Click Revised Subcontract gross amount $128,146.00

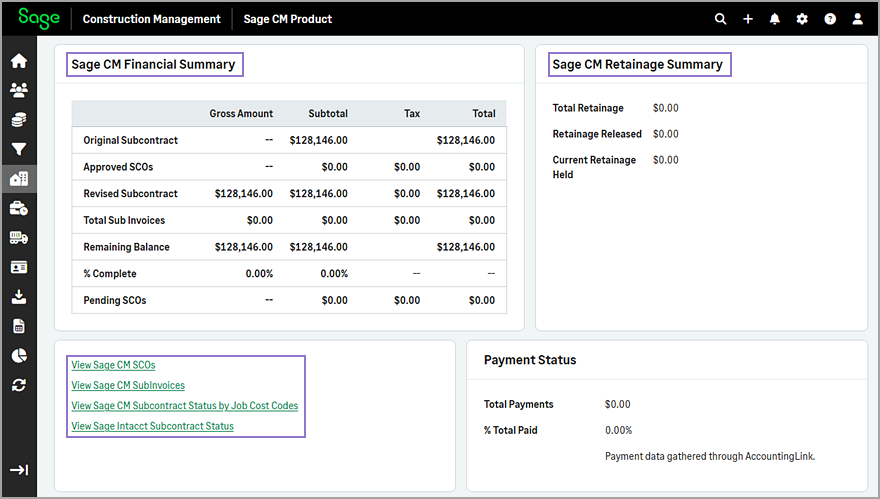pos(244,194)
